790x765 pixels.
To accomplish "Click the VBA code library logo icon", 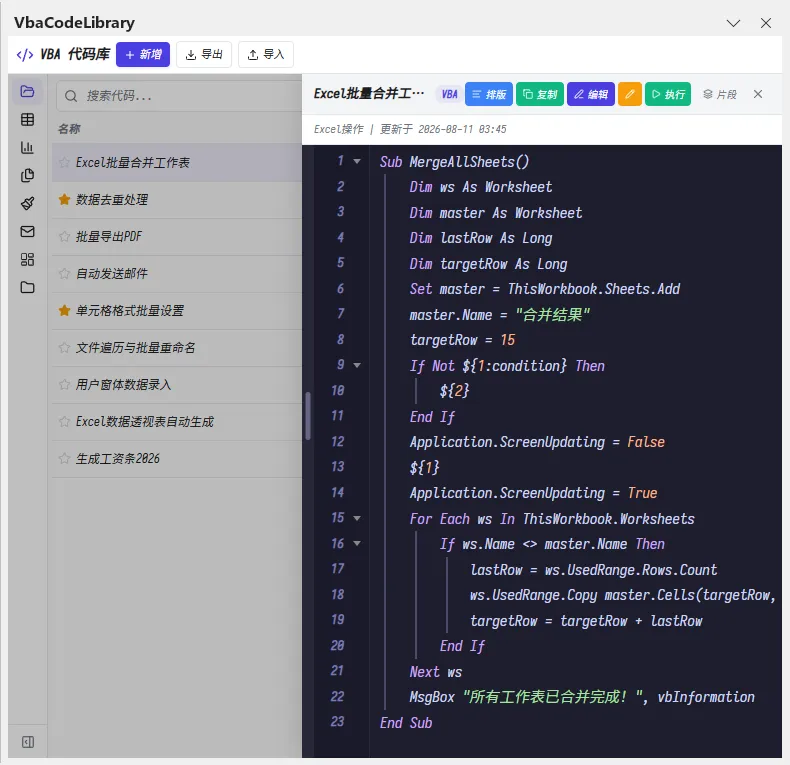I will (x=25, y=54).
